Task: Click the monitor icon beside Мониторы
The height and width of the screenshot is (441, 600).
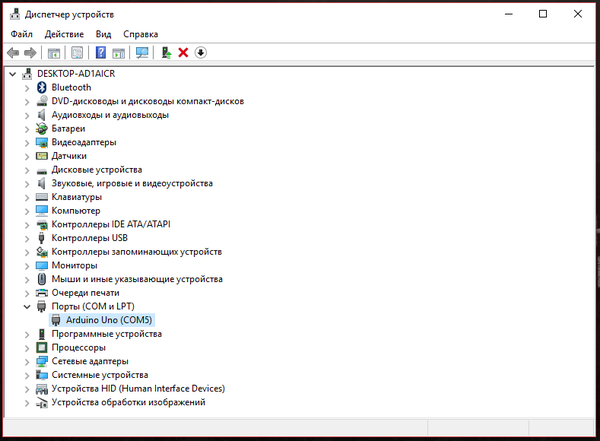Action: click(42, 265)
